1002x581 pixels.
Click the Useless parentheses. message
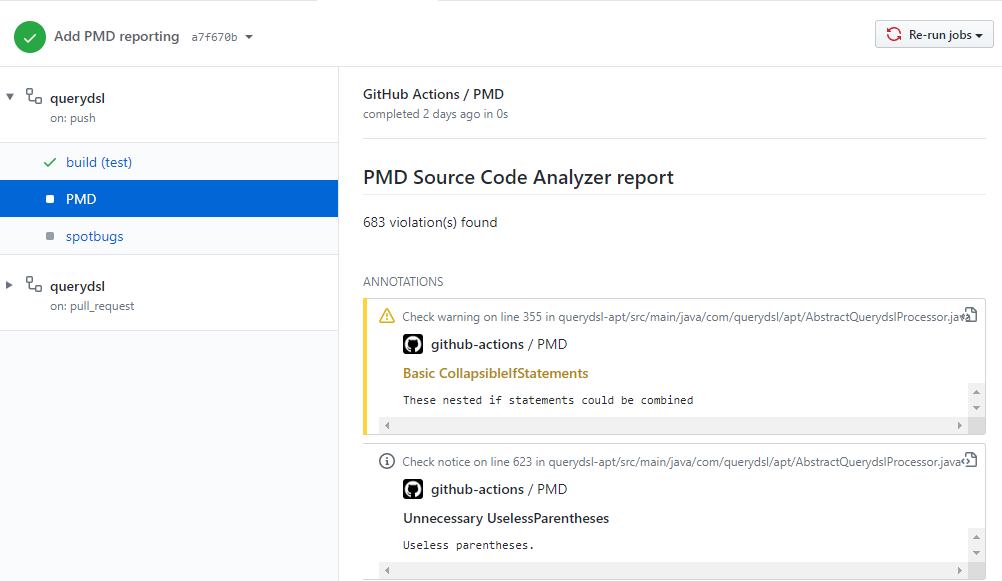[x=468, y=545]
